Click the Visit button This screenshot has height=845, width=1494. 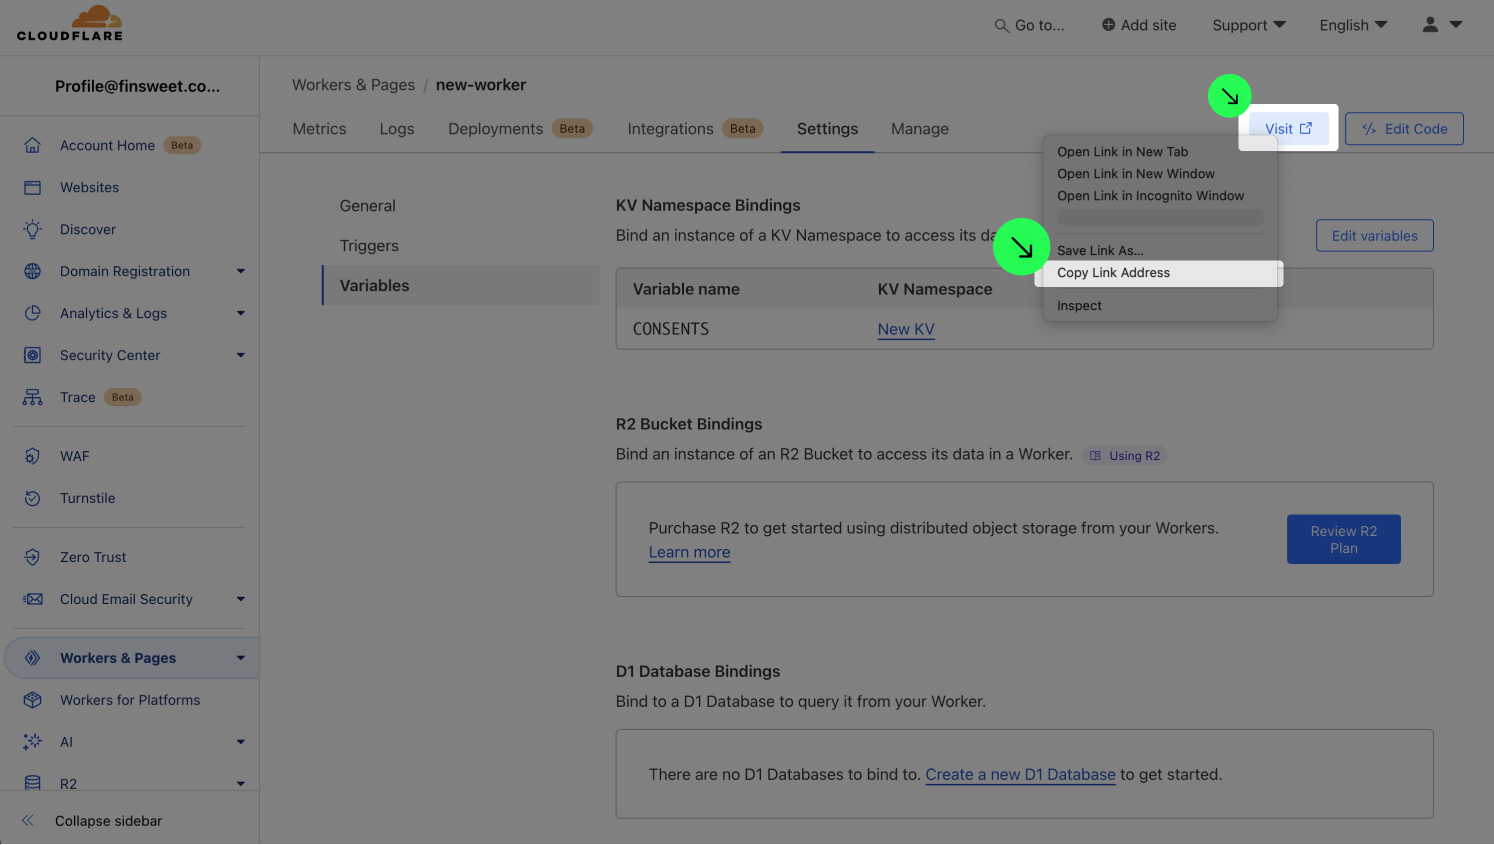pos(1288,129)
